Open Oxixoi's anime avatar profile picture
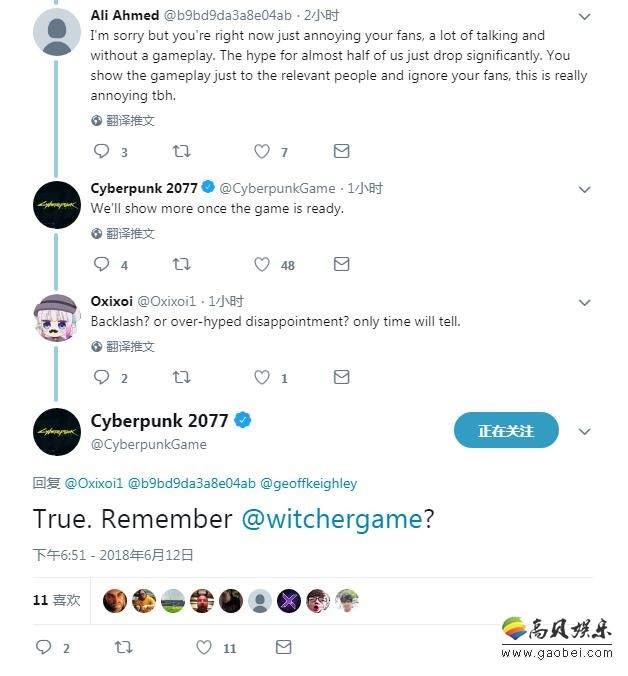The image size is (628, 676). [56, 318]
